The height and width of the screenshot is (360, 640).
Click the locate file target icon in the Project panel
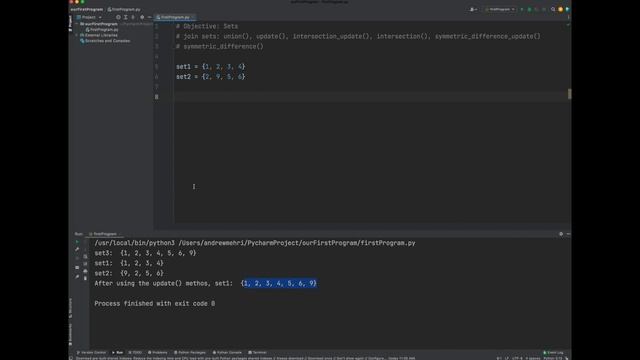(118, 17)
